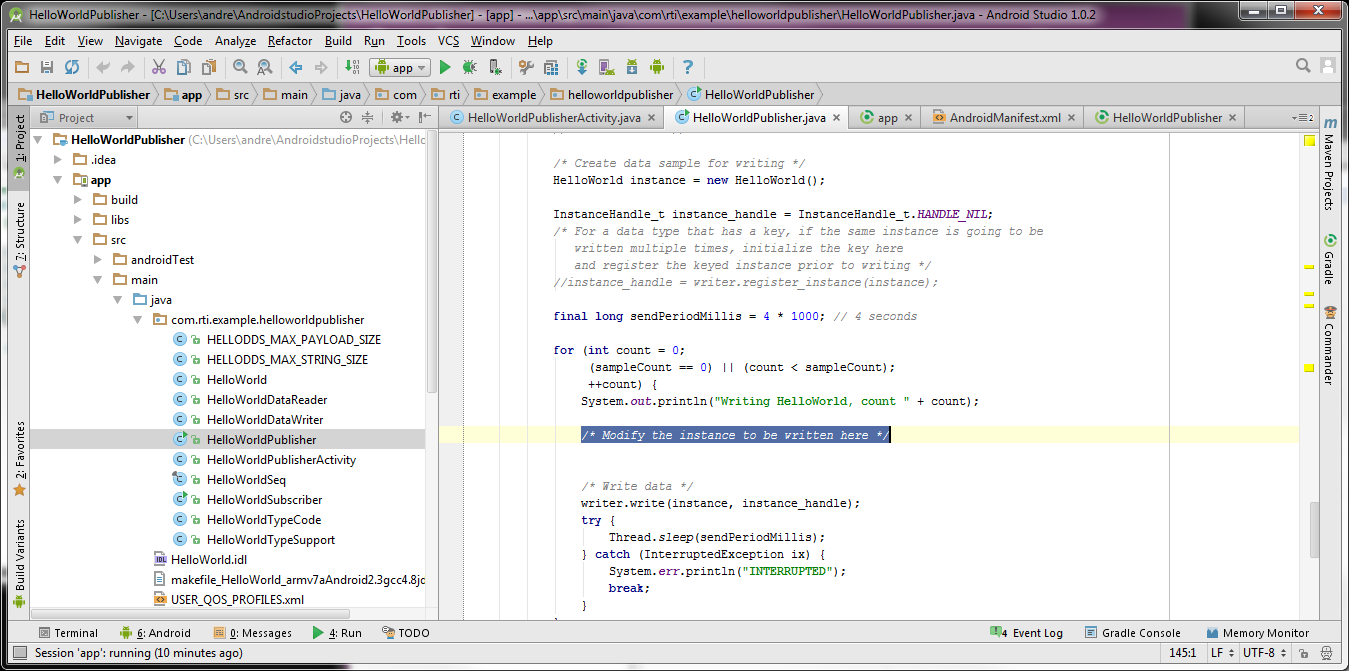This screenshot has width=1349, height=671.
Task: Click the Find magnifier icon
Action: 240,67
